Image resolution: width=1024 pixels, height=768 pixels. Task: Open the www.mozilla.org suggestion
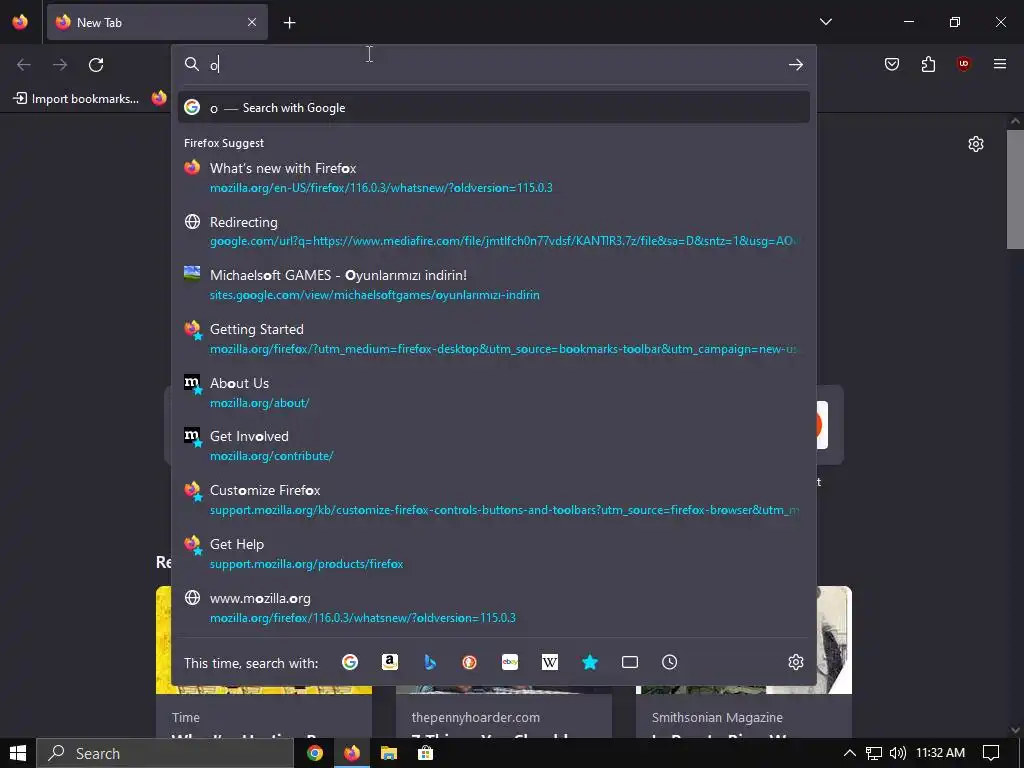click(x=494, y=607)
